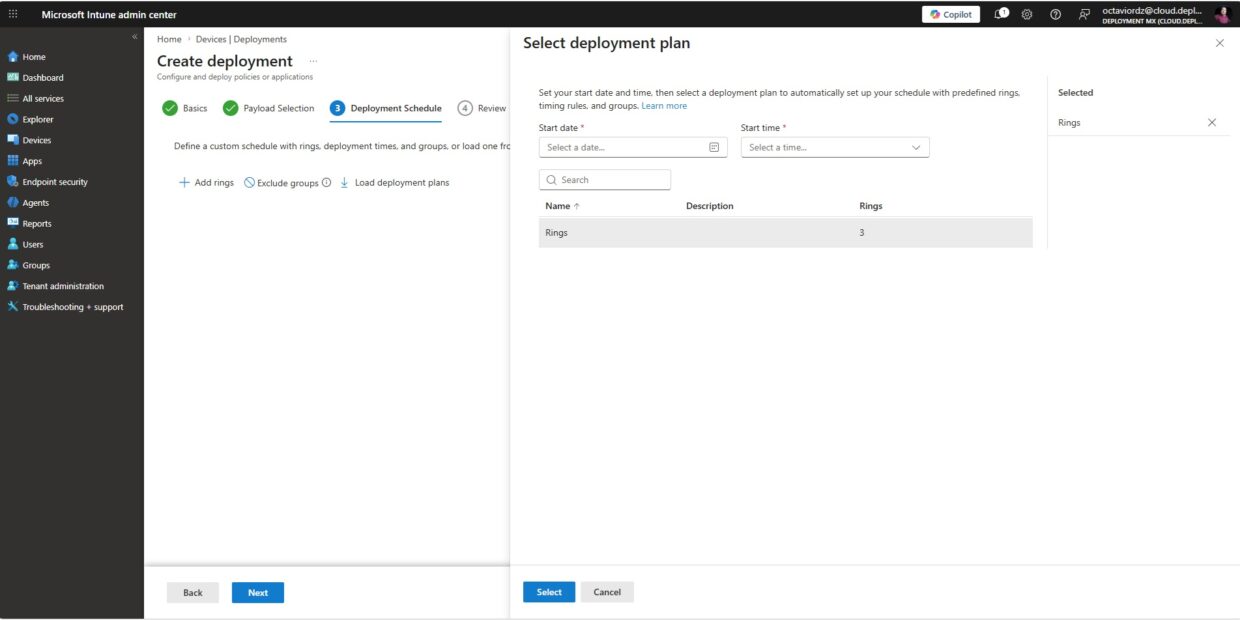Click the Copilot button in header
Screen dimensions: 1240x620
951,14
